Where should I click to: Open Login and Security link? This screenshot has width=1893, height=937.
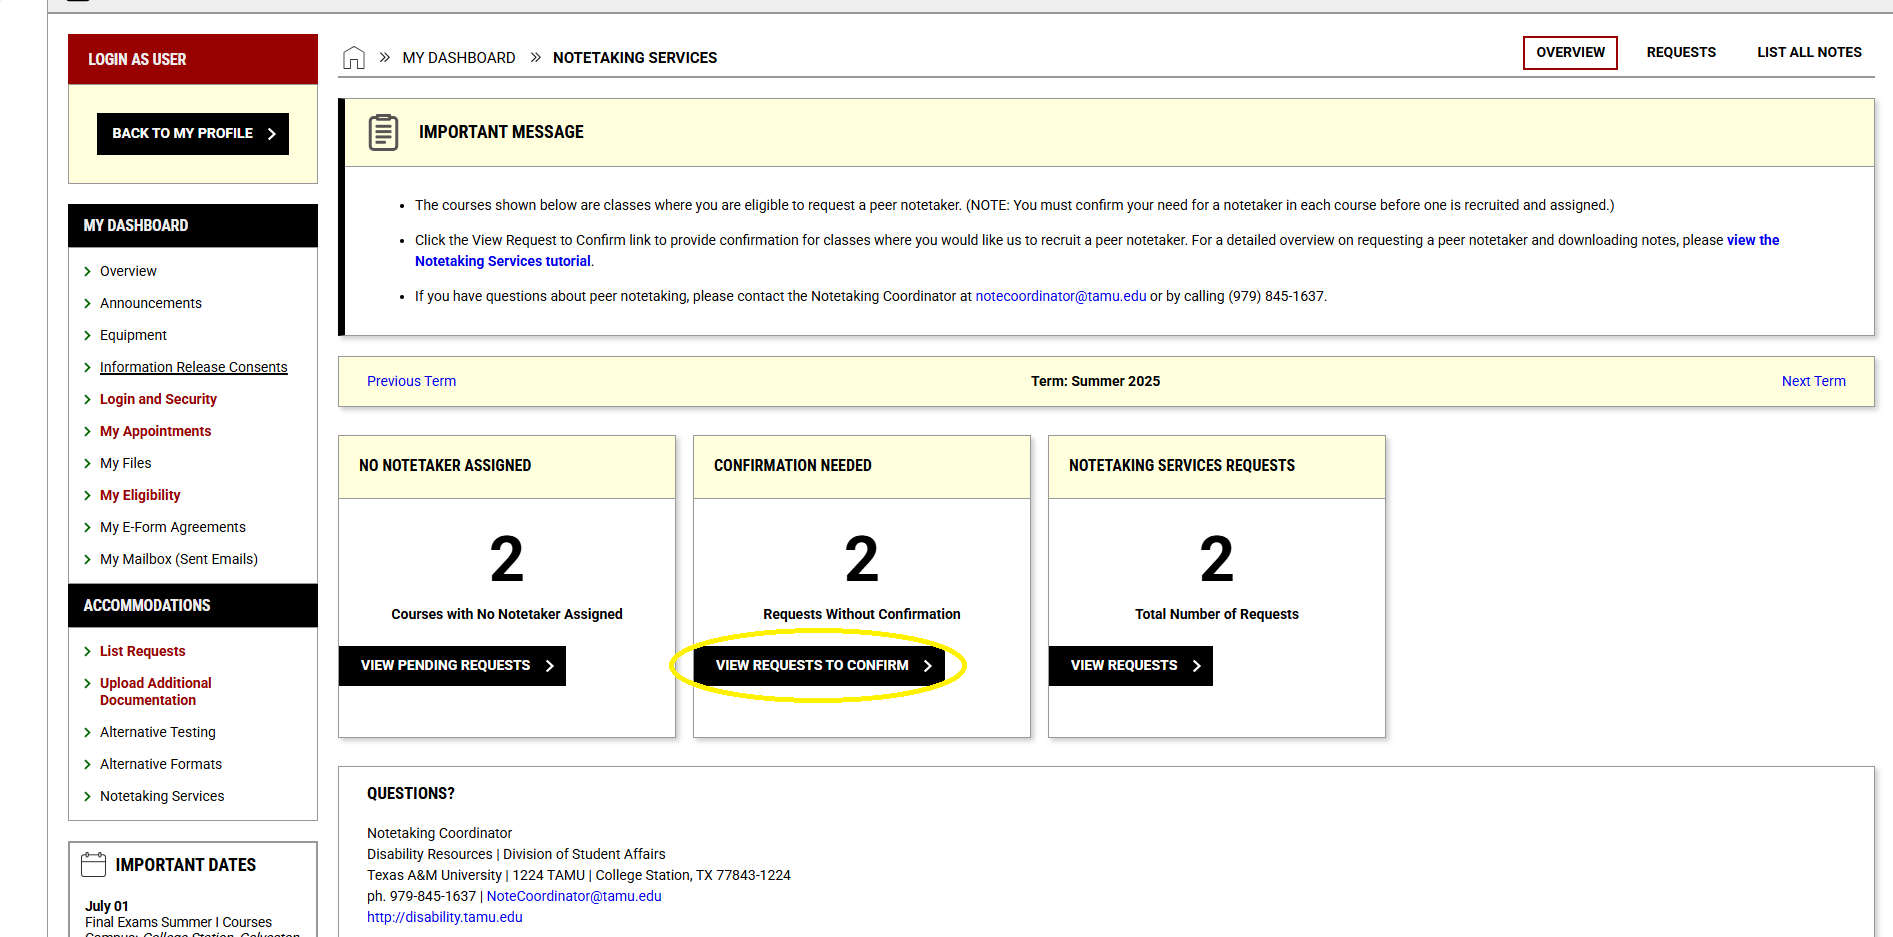pyautogui.click(x=158, y=399)
